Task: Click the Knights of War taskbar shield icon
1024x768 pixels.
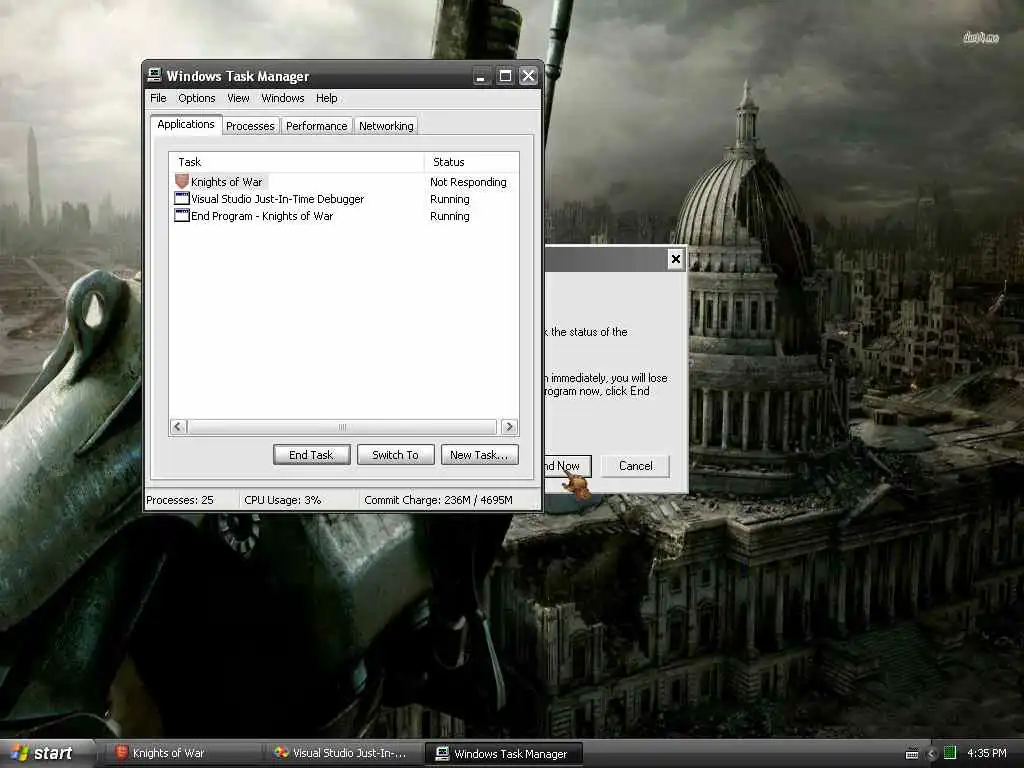Action: [x=121, y=752]
